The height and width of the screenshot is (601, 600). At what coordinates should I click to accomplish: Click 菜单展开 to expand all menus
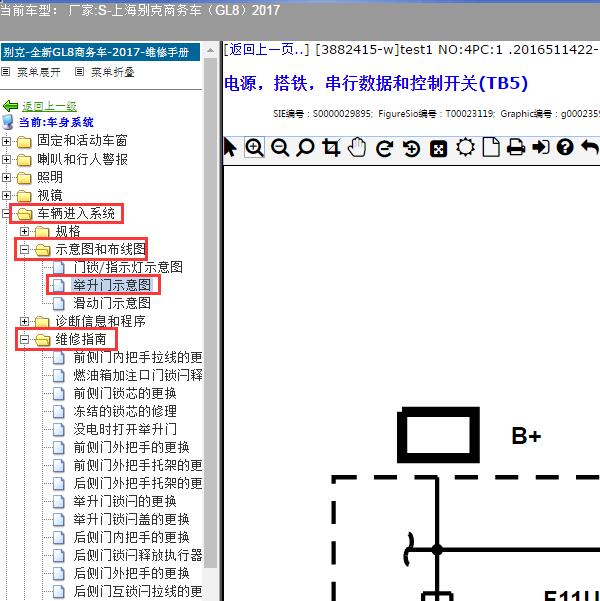click(39, 72)
